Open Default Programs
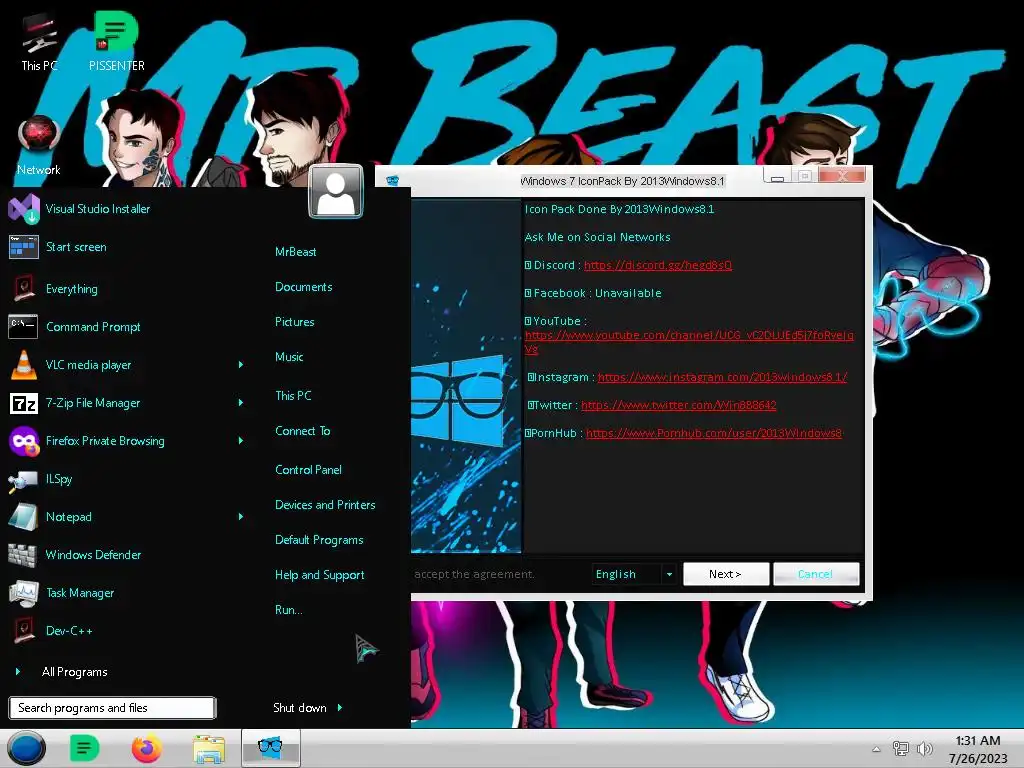The image size is (1024, 768). click(319, 540)
